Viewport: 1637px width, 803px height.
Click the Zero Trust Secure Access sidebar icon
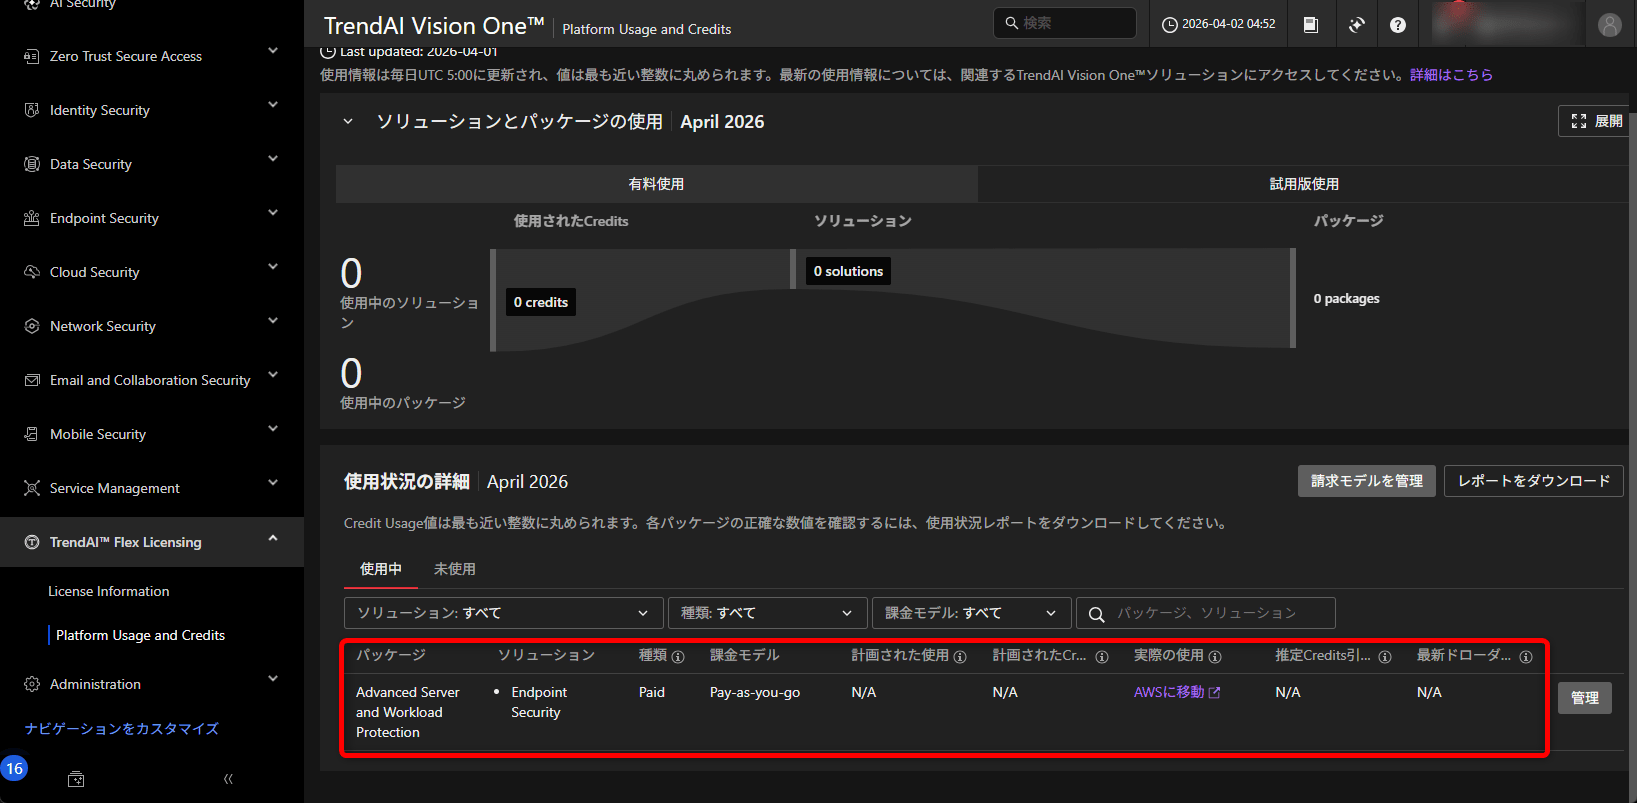[32, 56]
